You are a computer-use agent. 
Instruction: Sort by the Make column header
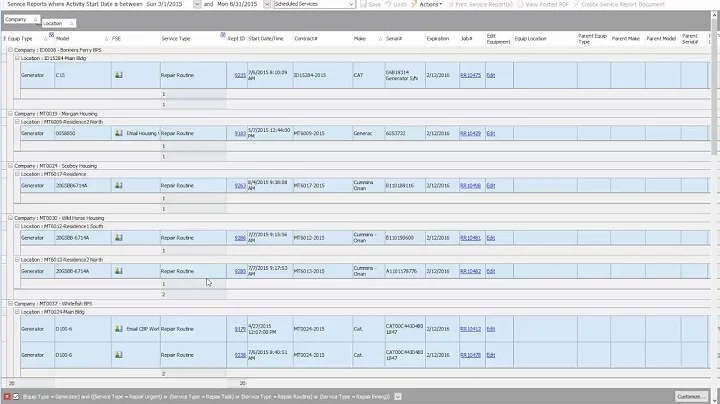(368, 39)
